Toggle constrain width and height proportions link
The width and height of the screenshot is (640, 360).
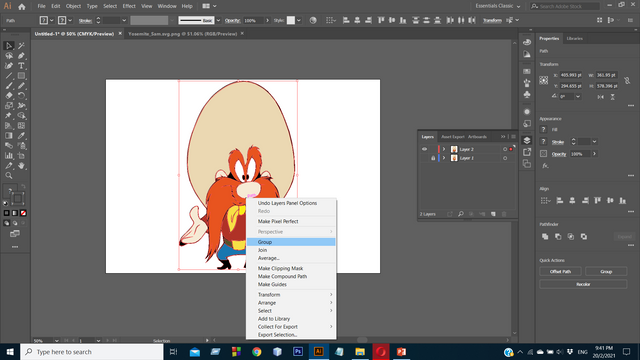pyautogui.click(x=627, y=81)
